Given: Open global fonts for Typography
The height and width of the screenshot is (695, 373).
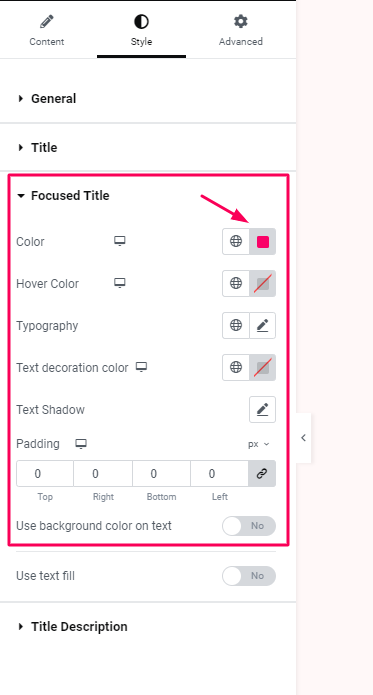Looking at the screenshot, I should tap(236, 325).
